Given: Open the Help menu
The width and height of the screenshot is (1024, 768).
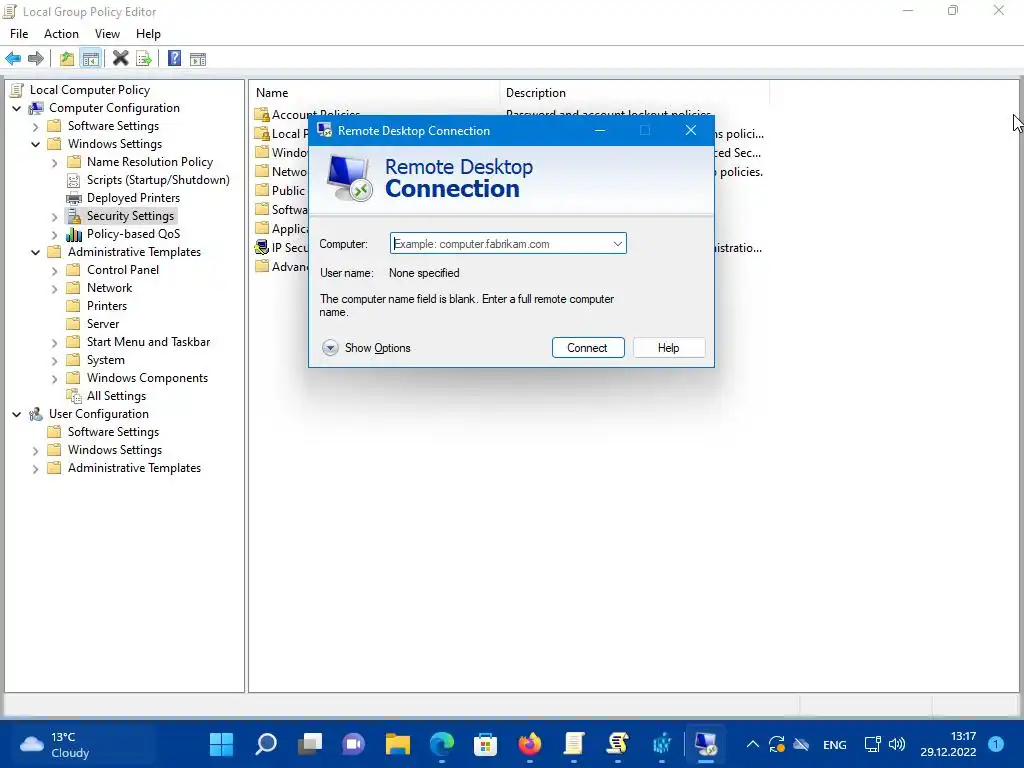Looking at the screenshot, I should [148, 34].
